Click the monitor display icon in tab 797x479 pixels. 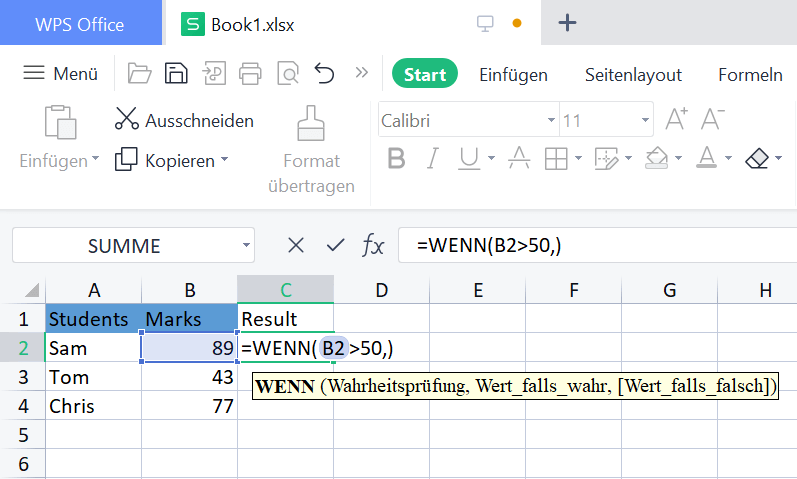click(x=485, y=23)
